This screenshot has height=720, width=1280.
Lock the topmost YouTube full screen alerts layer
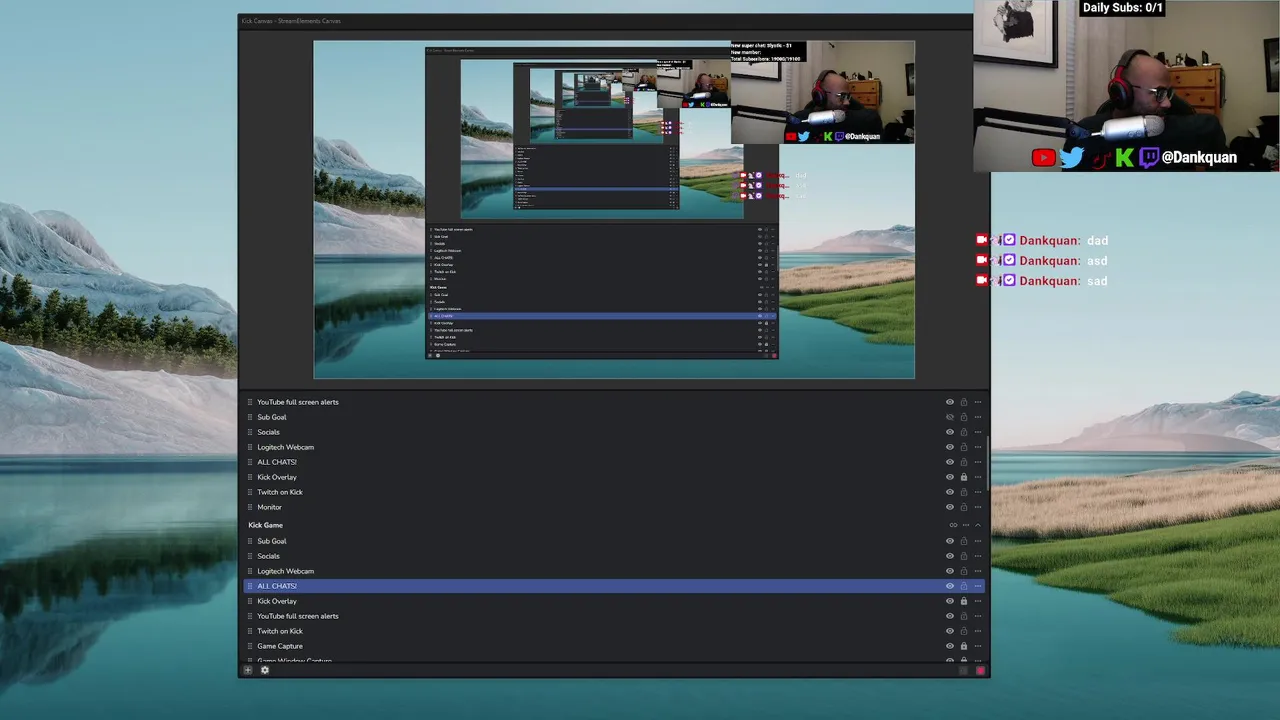[964, 402]
